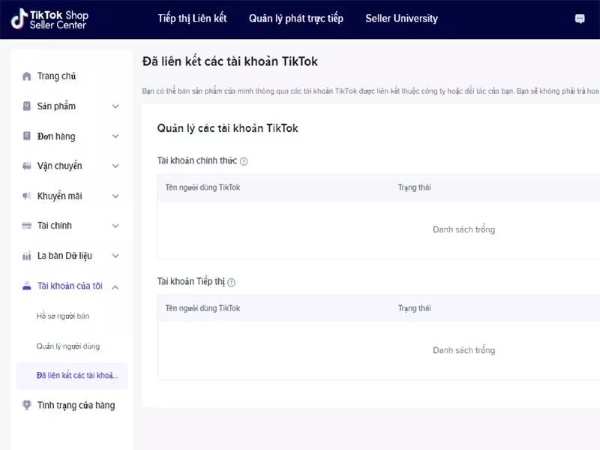This screenshot has height=450, width=600.
Task: Click the TikTok Shop Seller Center logo
Action: [49, 19]
